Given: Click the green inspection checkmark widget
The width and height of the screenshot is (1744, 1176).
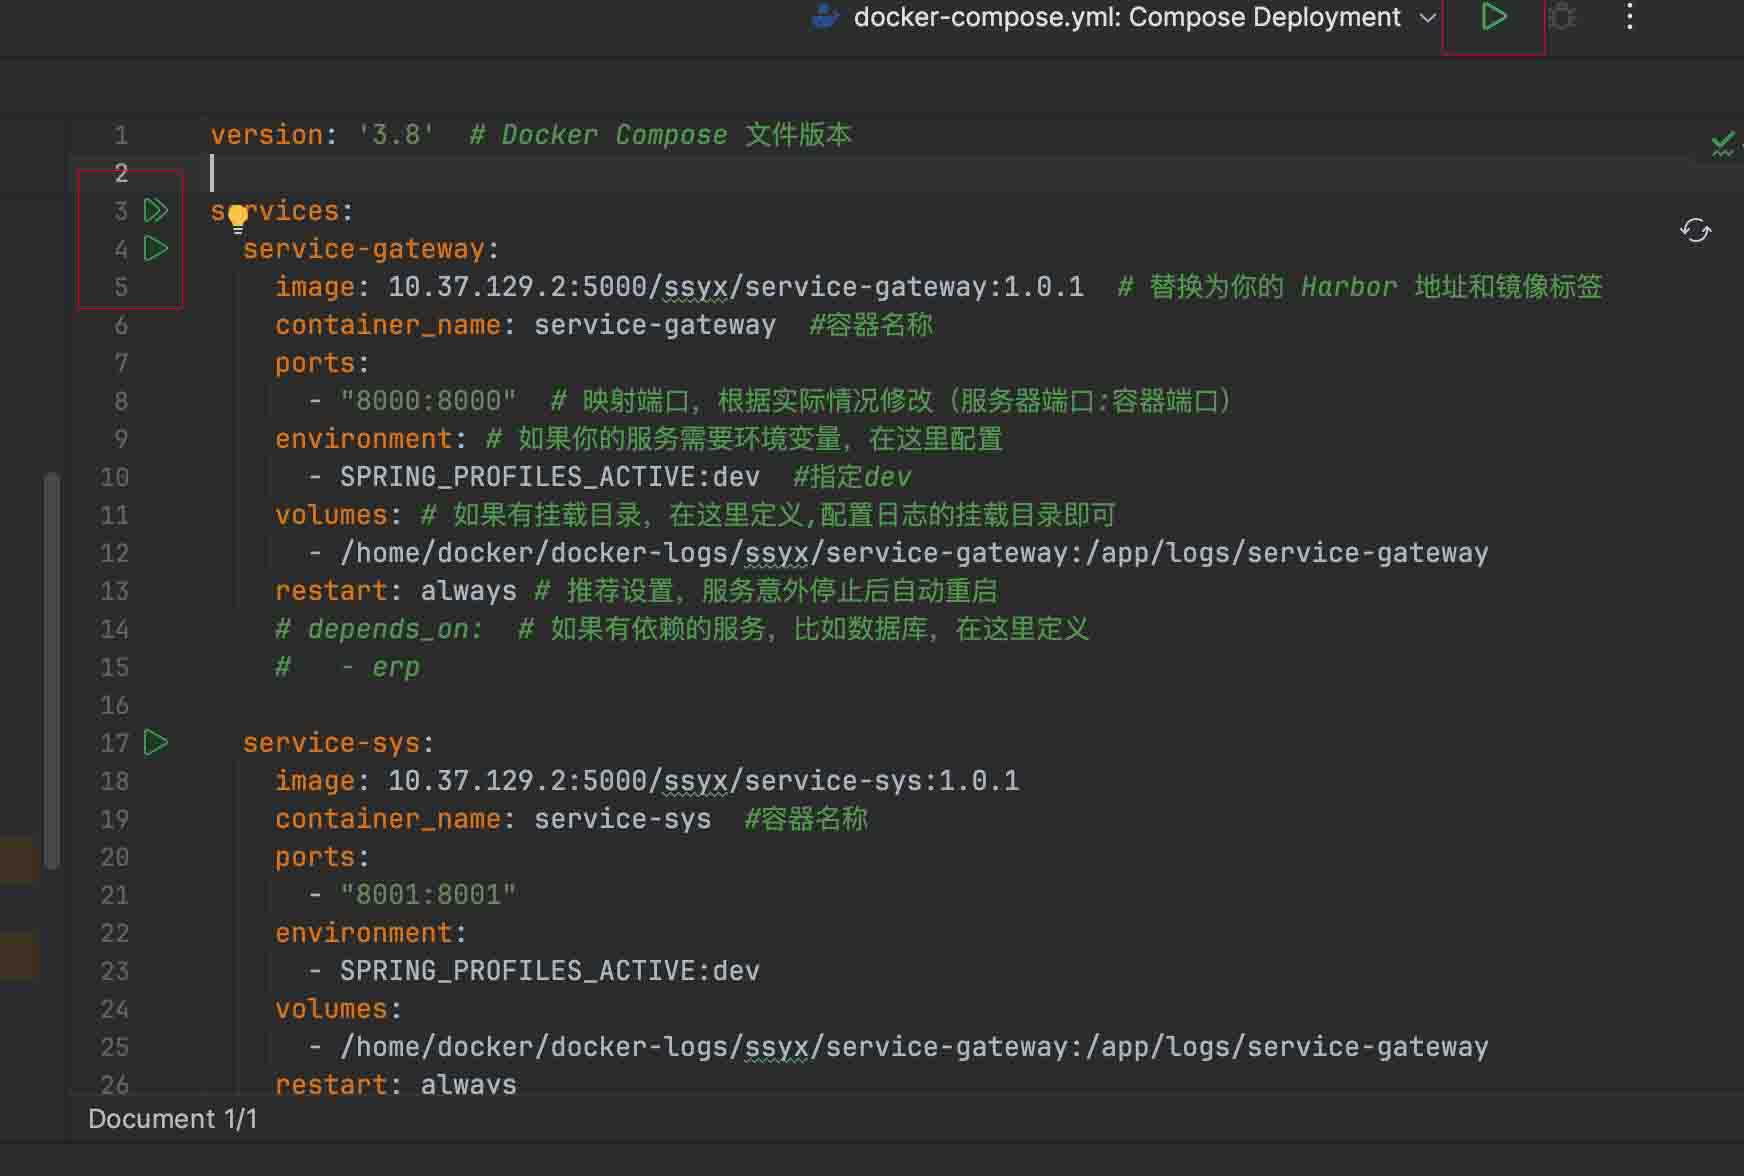Looking at the screenshot, I should click(x=1722, y=144).
